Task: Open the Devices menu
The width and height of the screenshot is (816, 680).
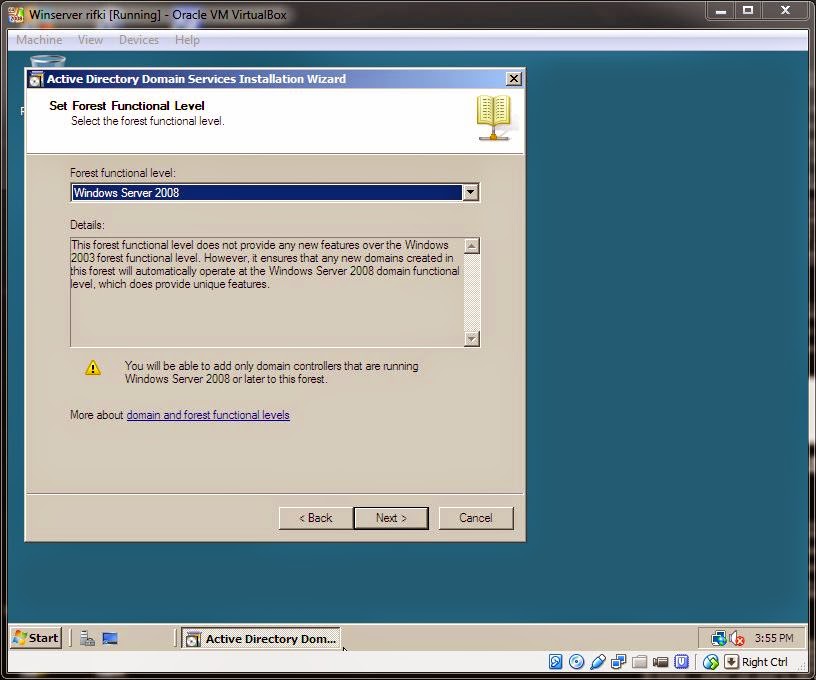Action: [x=138, y=40]
